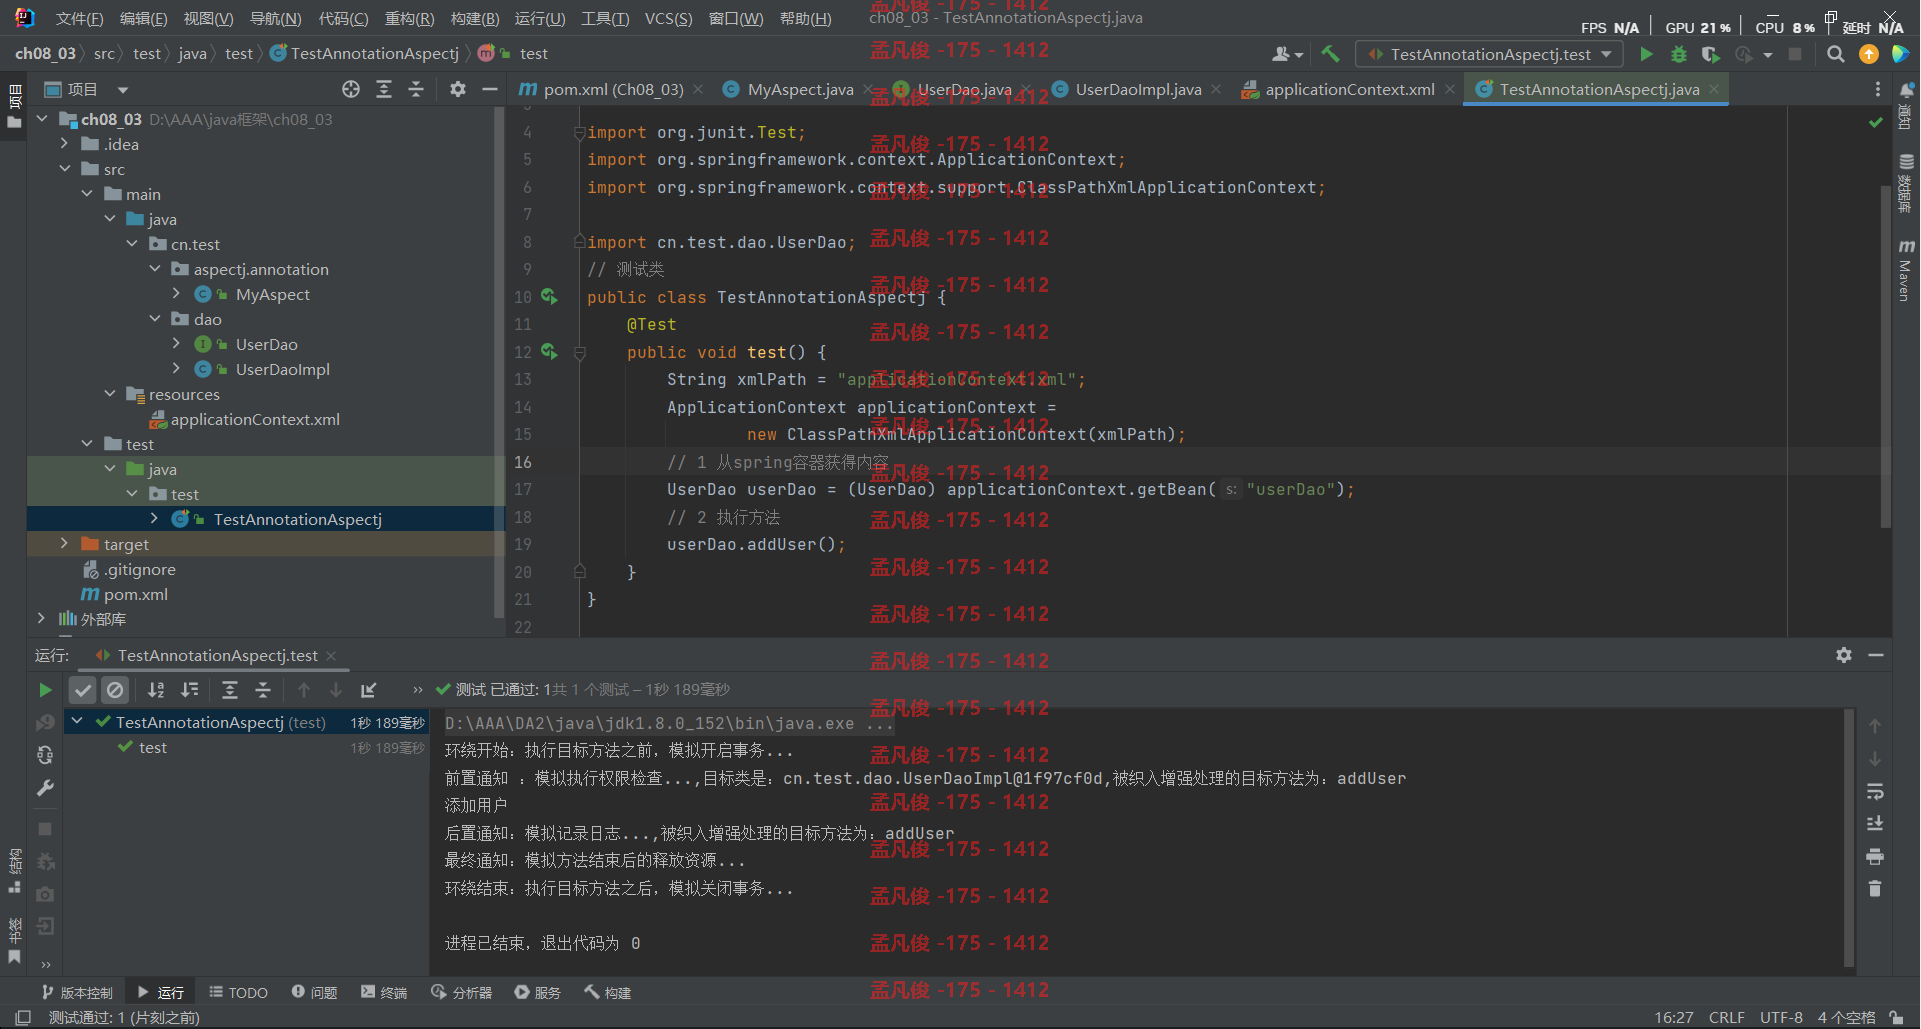Minimize the Run tool window
The width and height of the screenshot is (1921, 1029).
[x=1876, y=655]
